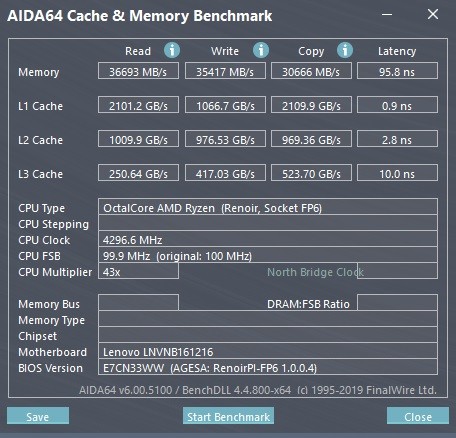Minimize the AIDA64 benchmark window
456x438 pixels.
tap(387, 14)
